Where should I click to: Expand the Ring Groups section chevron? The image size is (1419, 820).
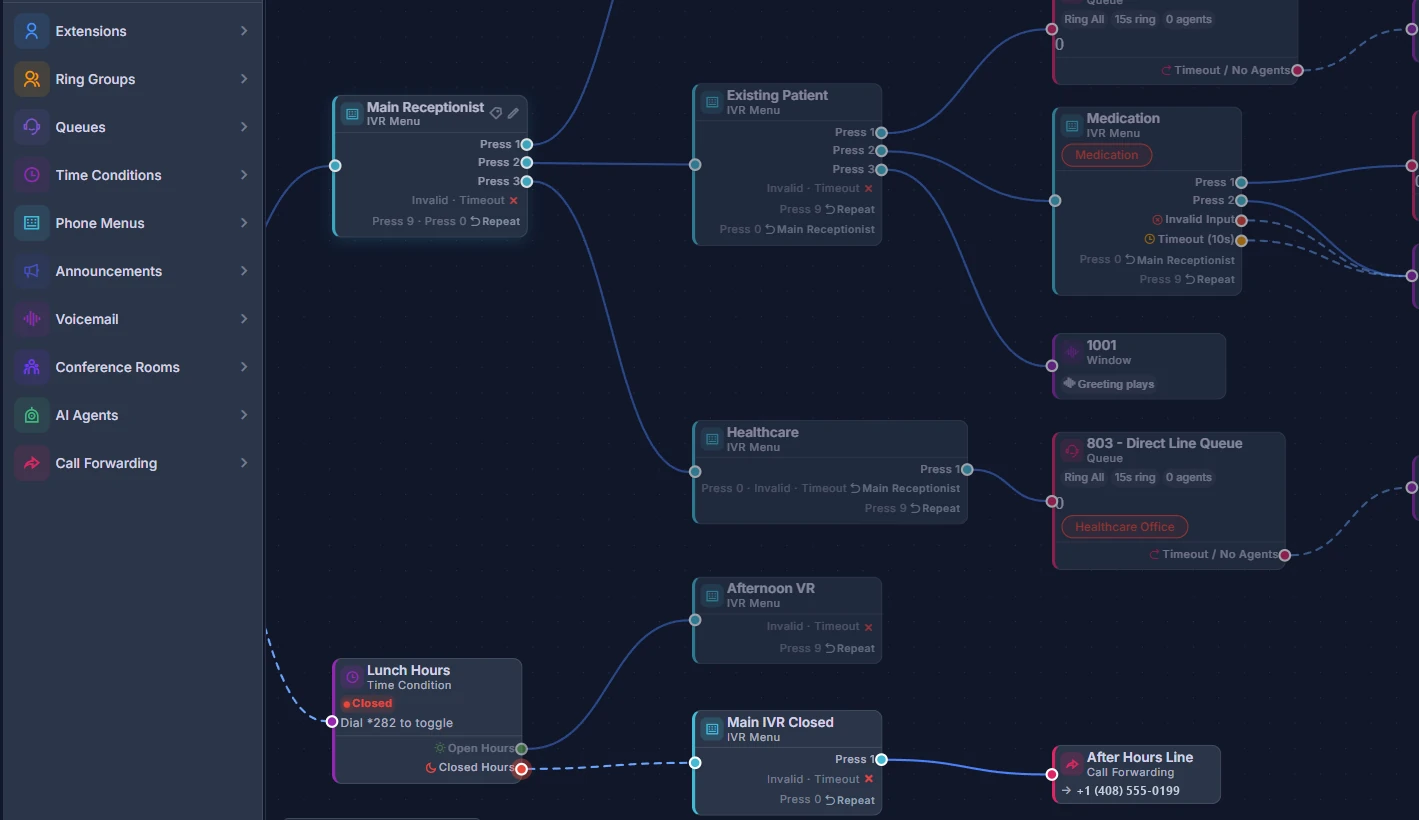(244, 79)
